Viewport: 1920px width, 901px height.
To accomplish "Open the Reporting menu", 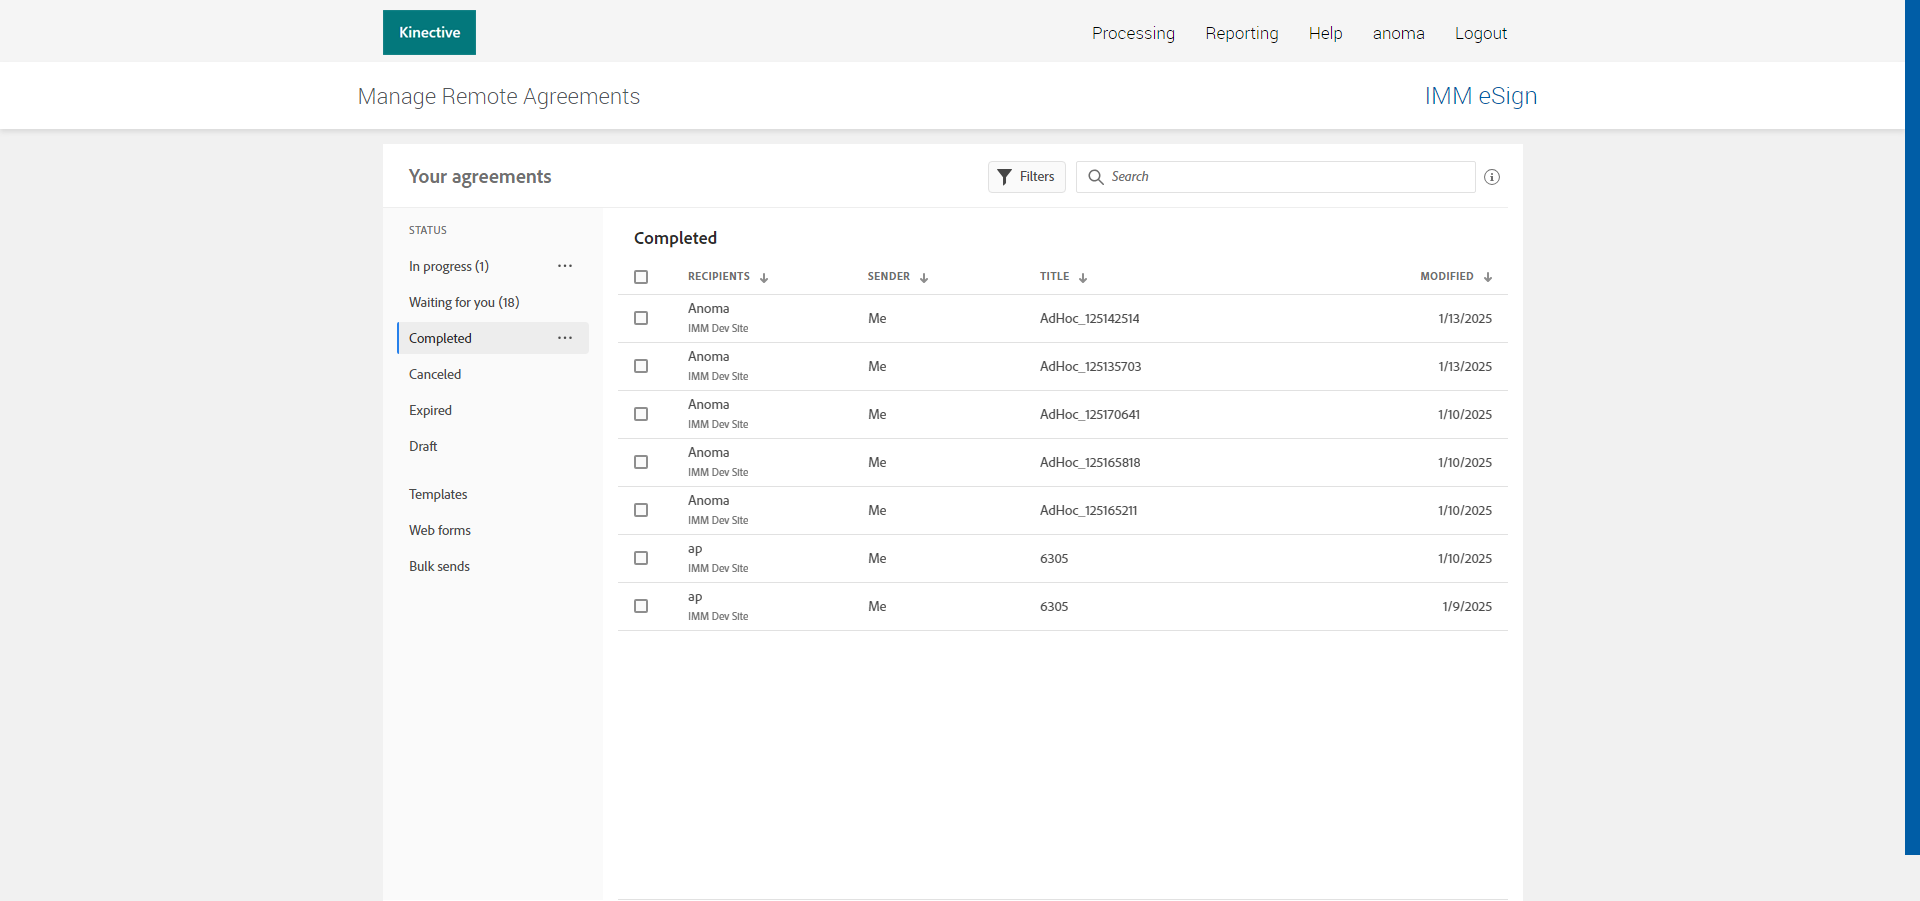I will coord(1241,34).
